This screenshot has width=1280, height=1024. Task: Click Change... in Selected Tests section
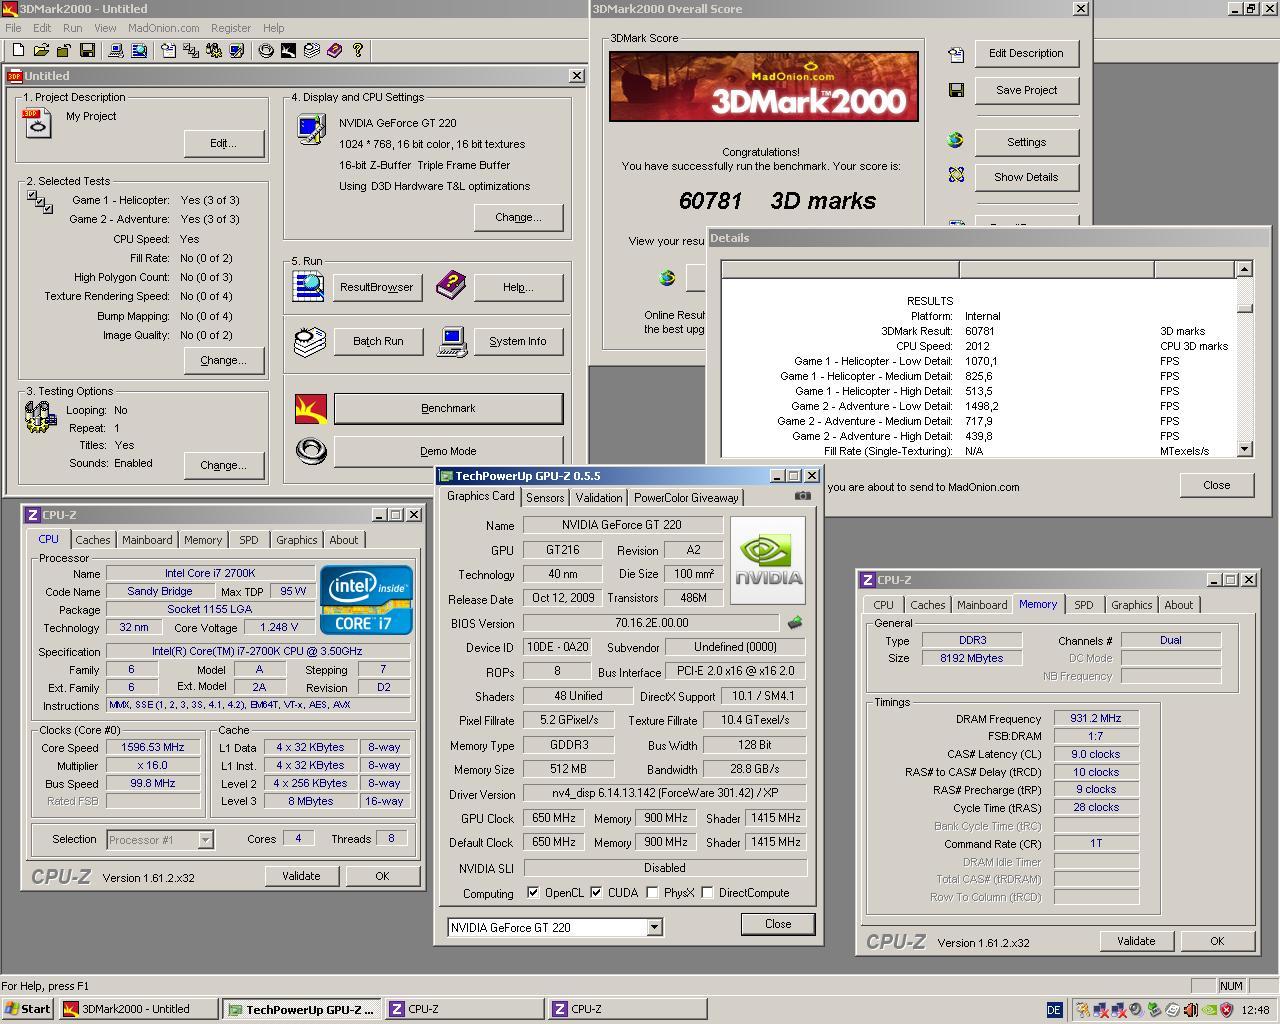click(x=223, y=360)
